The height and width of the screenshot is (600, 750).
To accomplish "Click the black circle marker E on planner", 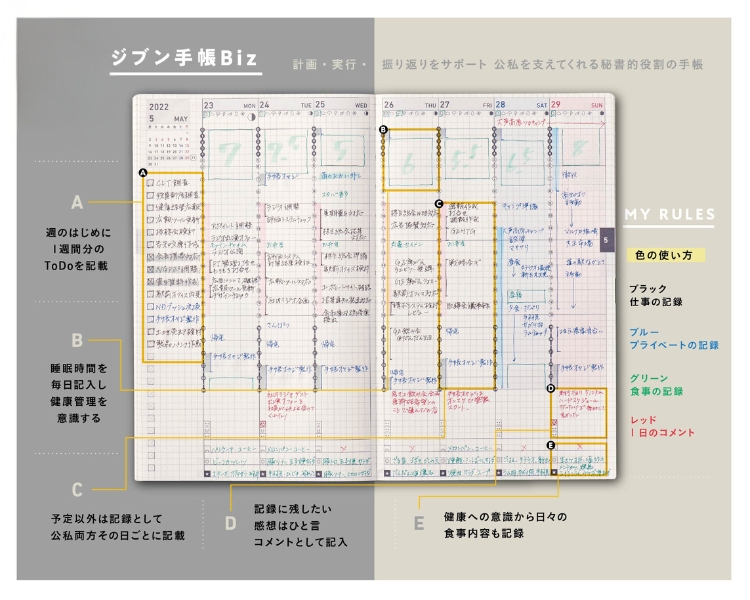I will tap(551, 445).
